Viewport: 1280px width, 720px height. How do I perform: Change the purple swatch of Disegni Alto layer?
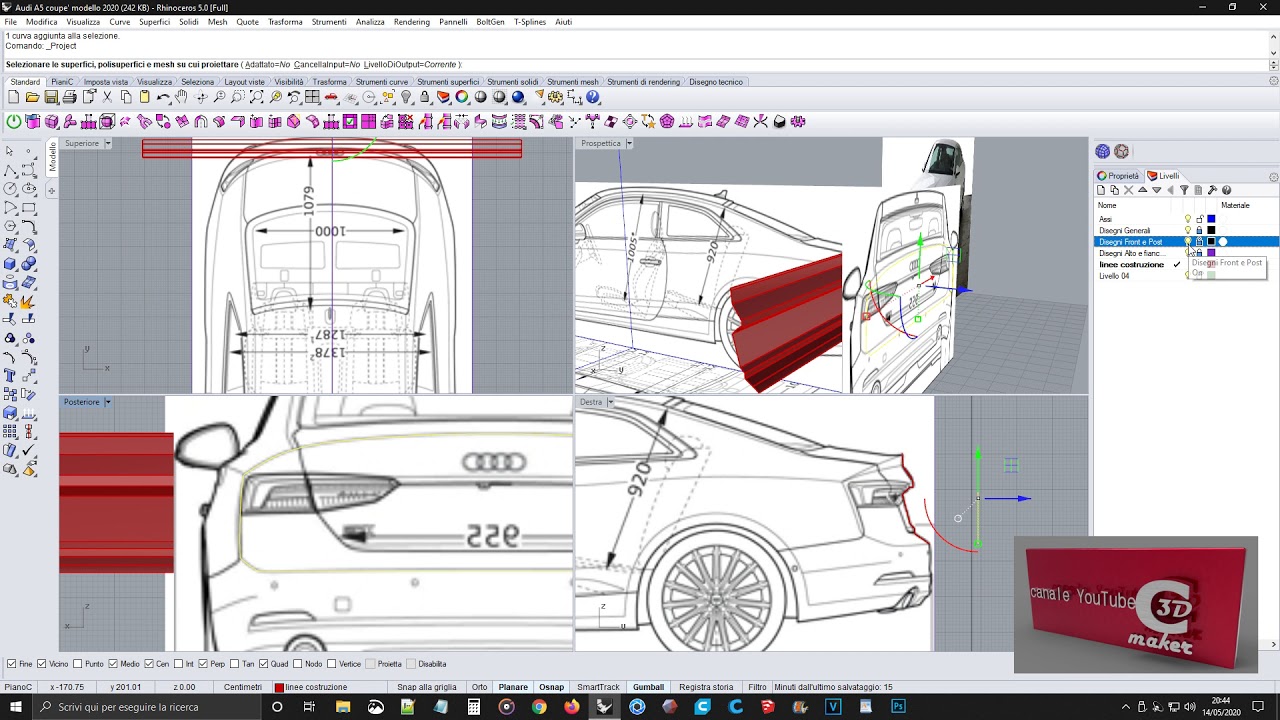(x=1211, y=253)
